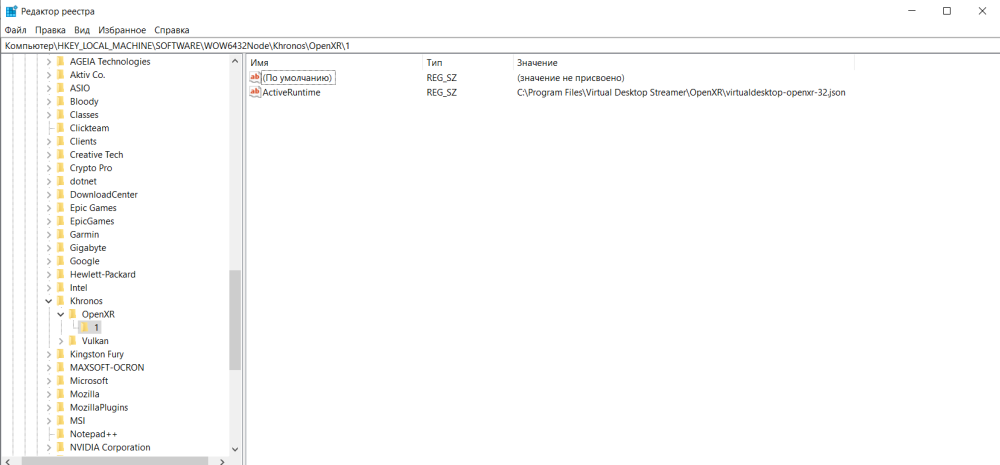Click the tree horizontal scrollbar left arrow

7,461
